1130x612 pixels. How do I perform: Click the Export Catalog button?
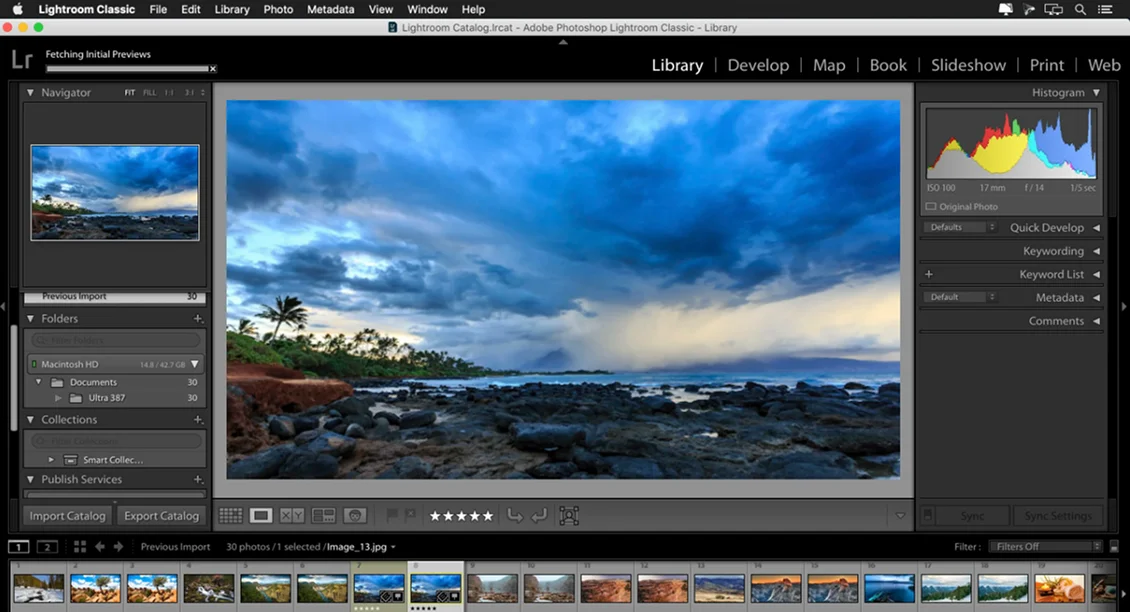click(x=161, y=516)
